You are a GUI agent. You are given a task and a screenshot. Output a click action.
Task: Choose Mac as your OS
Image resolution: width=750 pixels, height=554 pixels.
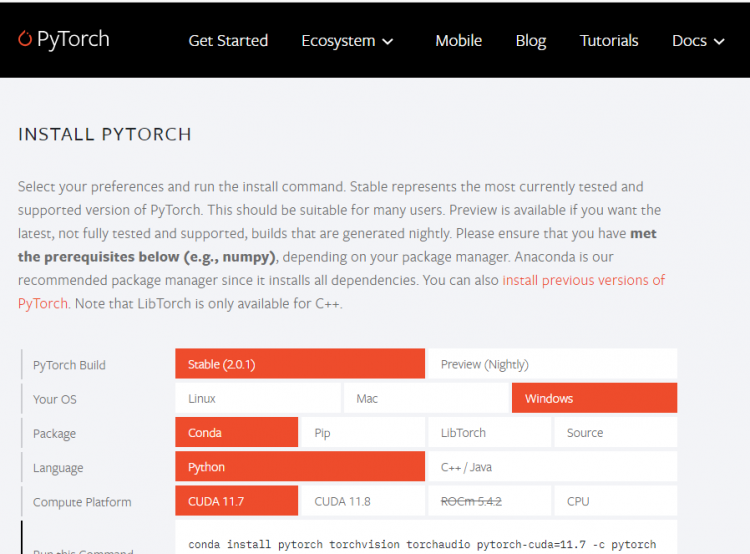[x=425, y=398]
